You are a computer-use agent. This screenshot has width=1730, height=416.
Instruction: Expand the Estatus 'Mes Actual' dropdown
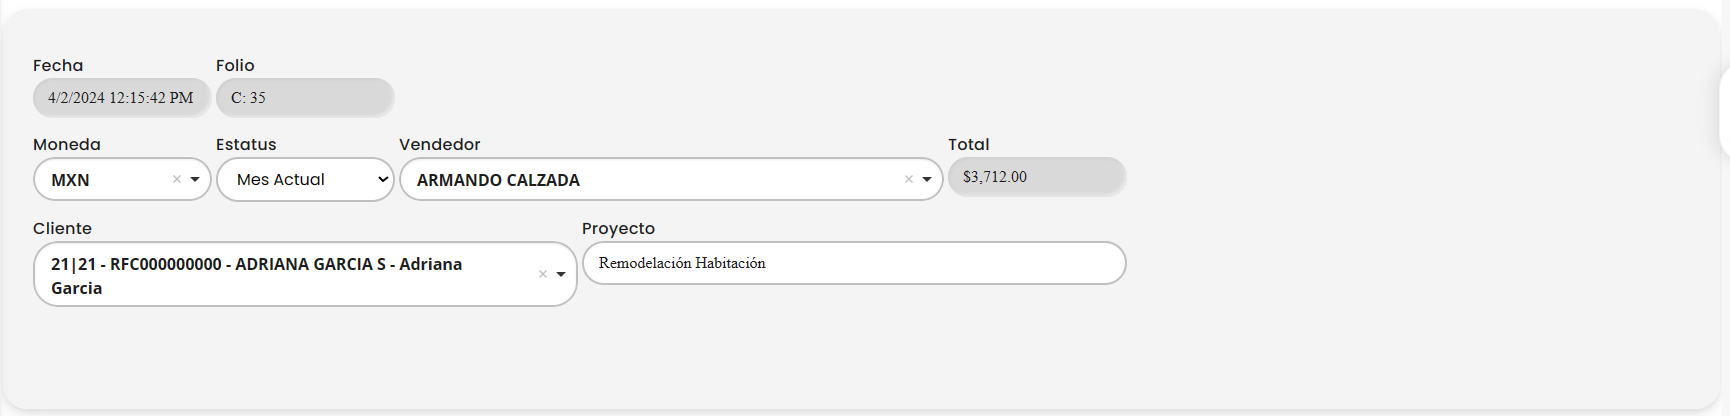point(305,180)
